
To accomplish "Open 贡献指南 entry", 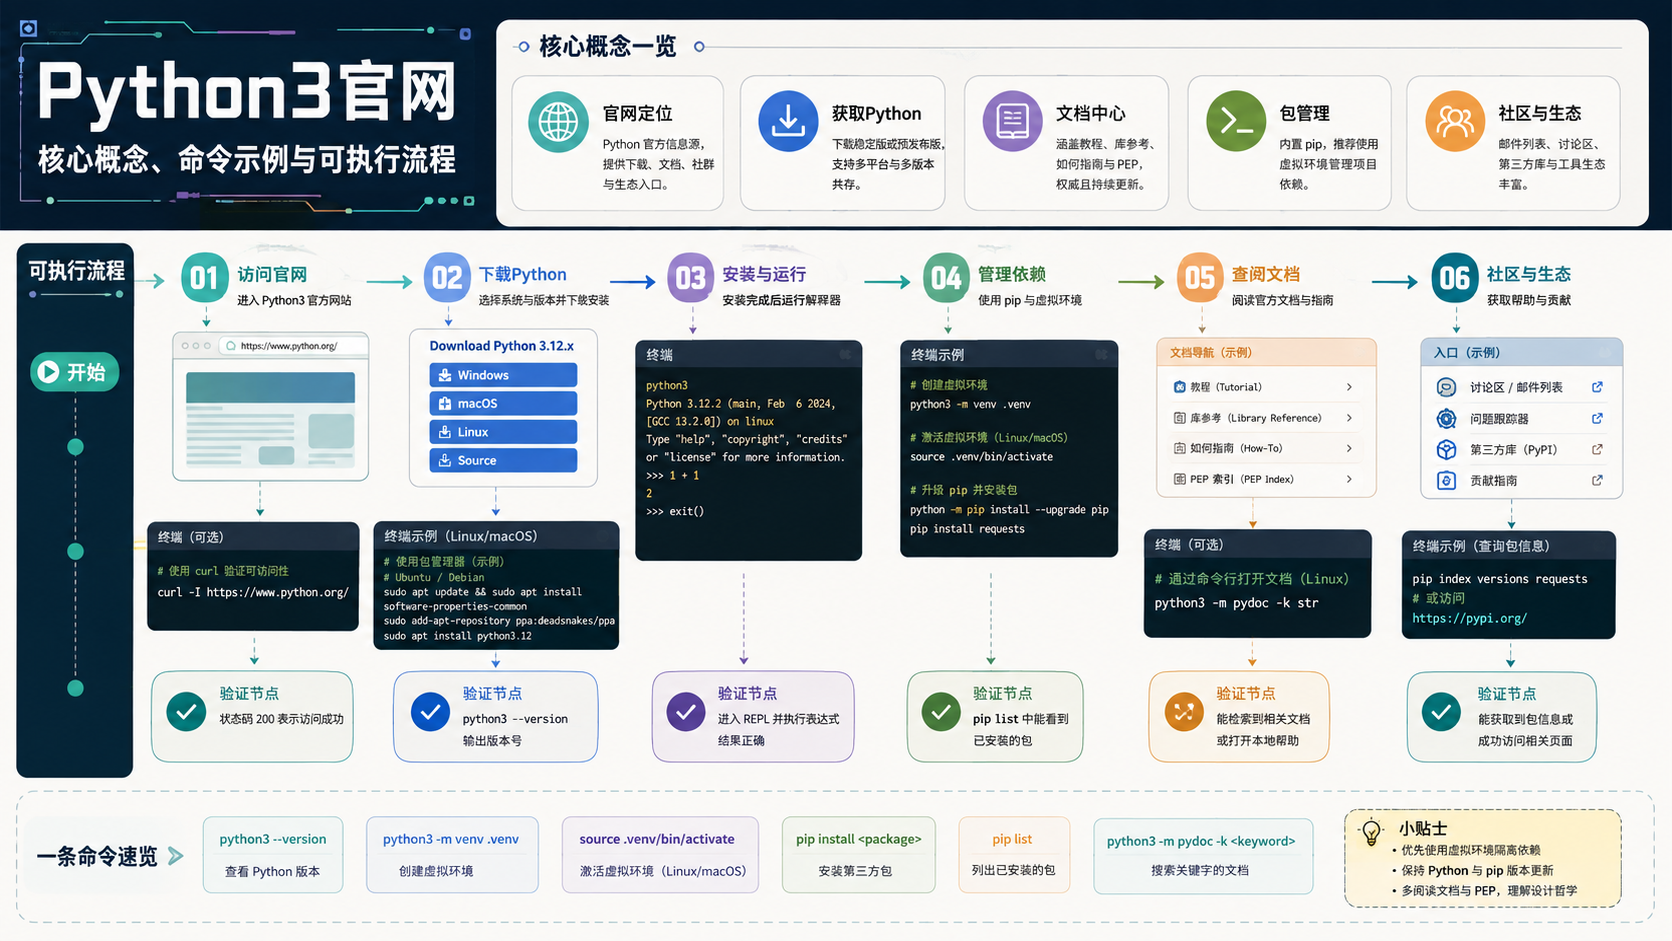I will pos(1521,480).
